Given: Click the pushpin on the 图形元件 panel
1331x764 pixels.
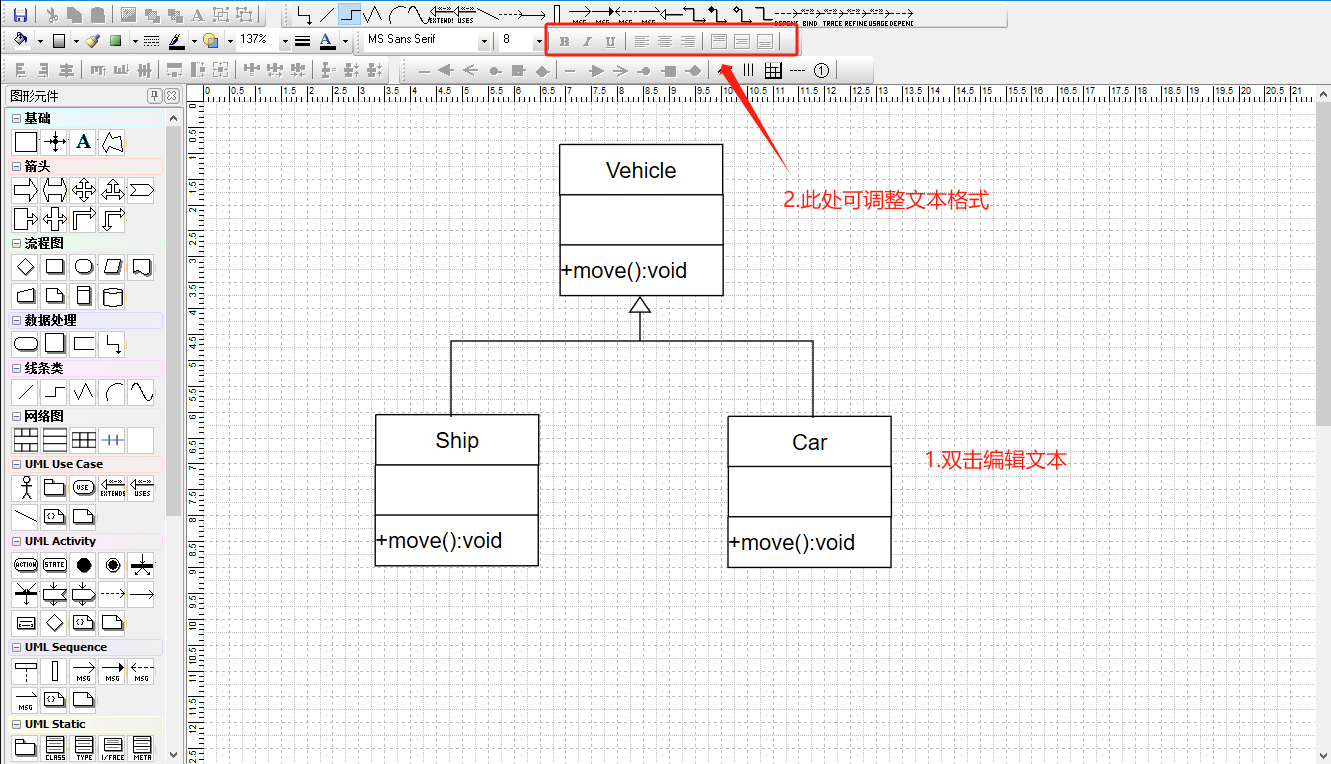Looking at the screenshot, I should tap(155, 96).
